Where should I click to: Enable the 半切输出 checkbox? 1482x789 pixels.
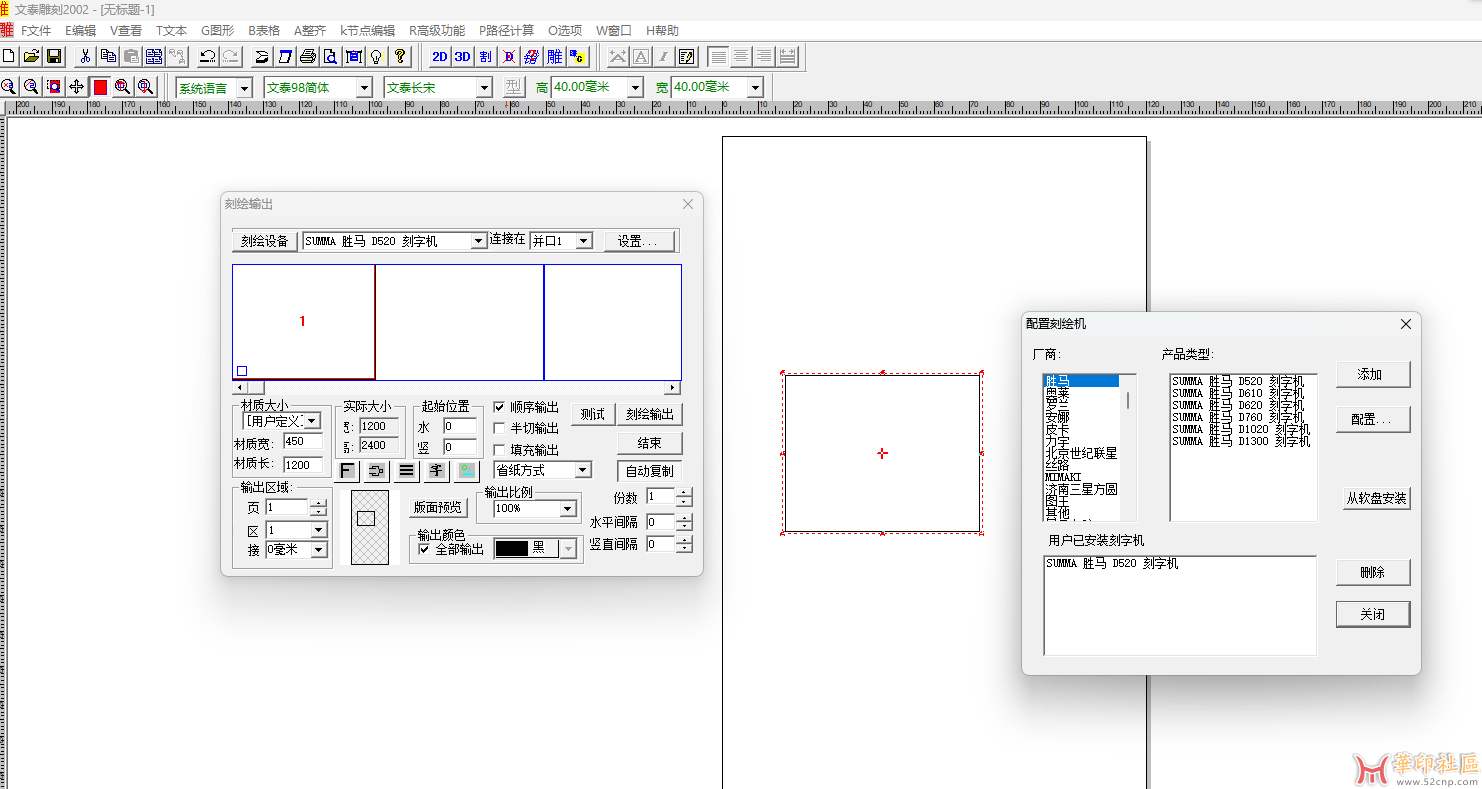500,428
